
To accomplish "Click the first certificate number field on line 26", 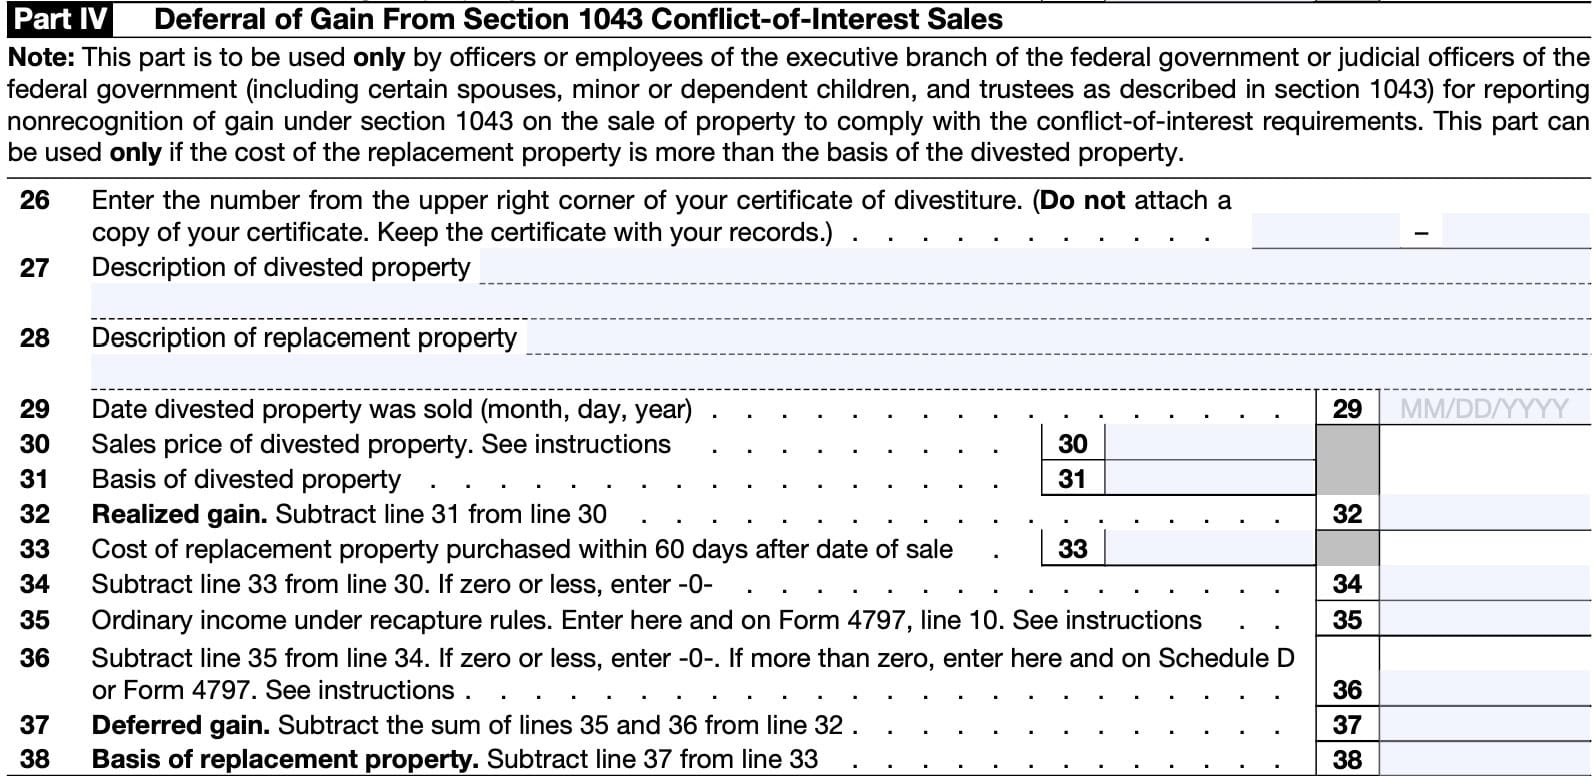I will (x=1325, y=231).
